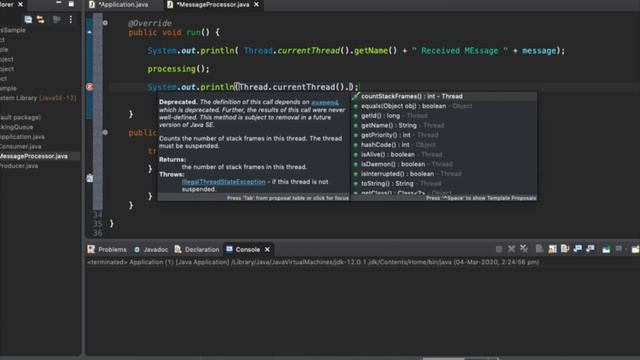
Task: Close the Console view tab
Action: tap(267, 249)
